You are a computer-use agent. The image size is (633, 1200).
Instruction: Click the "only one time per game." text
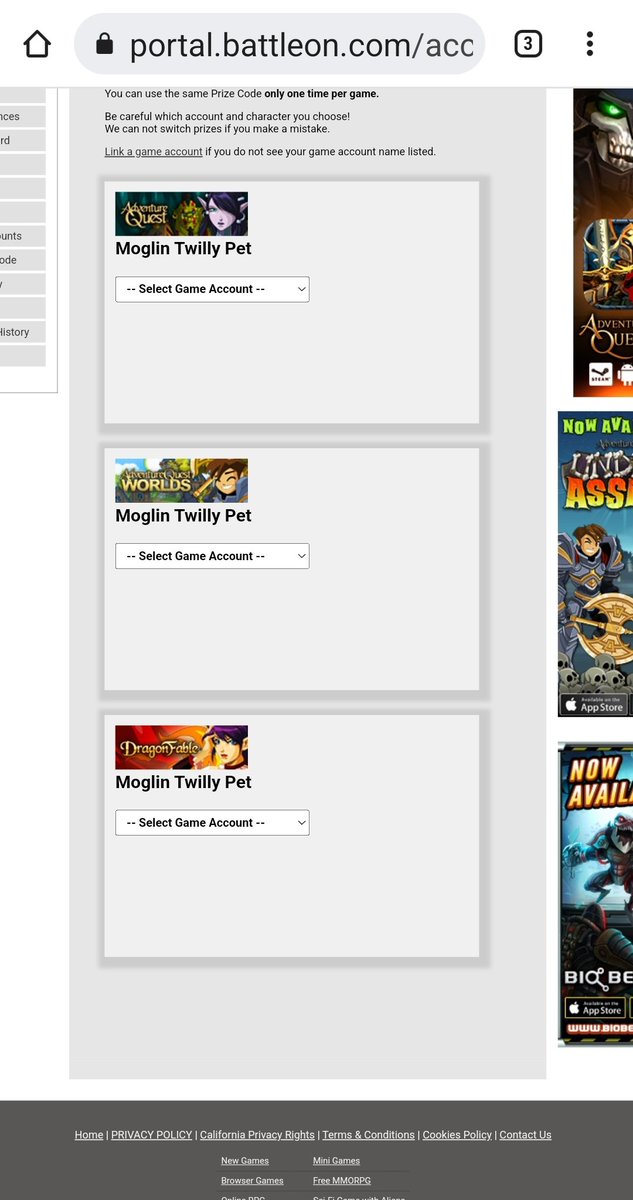321,94
